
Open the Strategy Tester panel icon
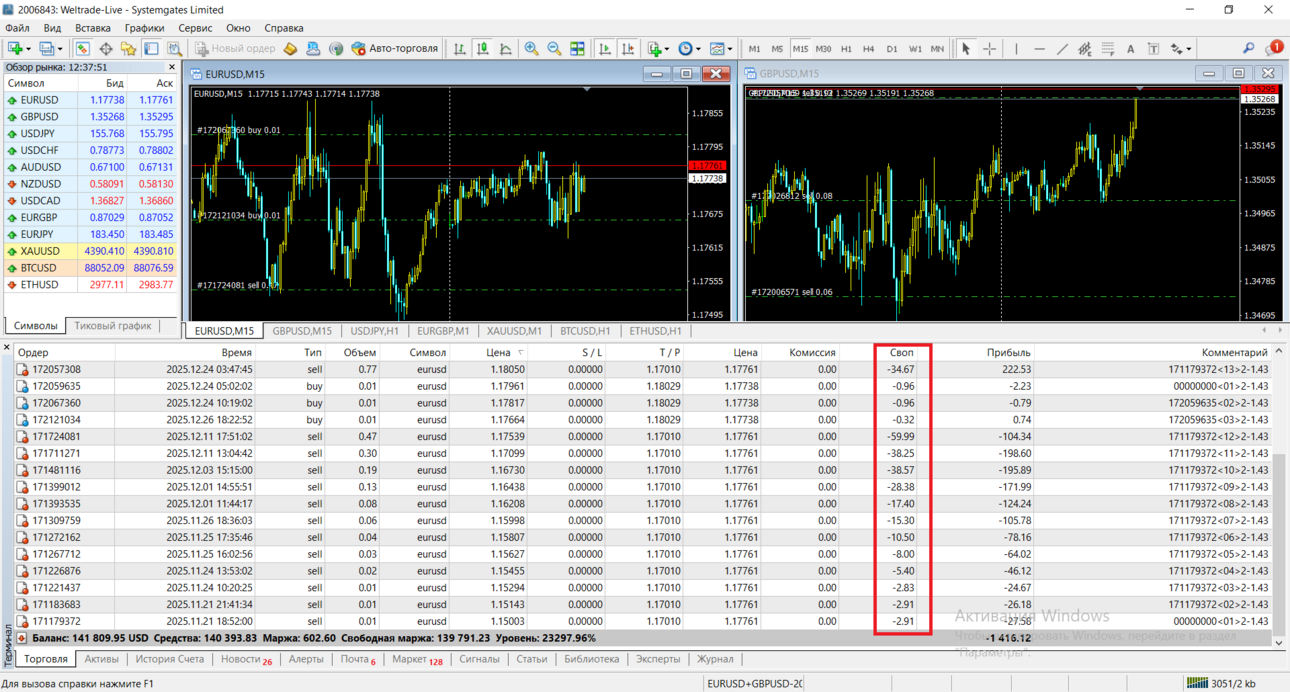click(x=174, y=48)
